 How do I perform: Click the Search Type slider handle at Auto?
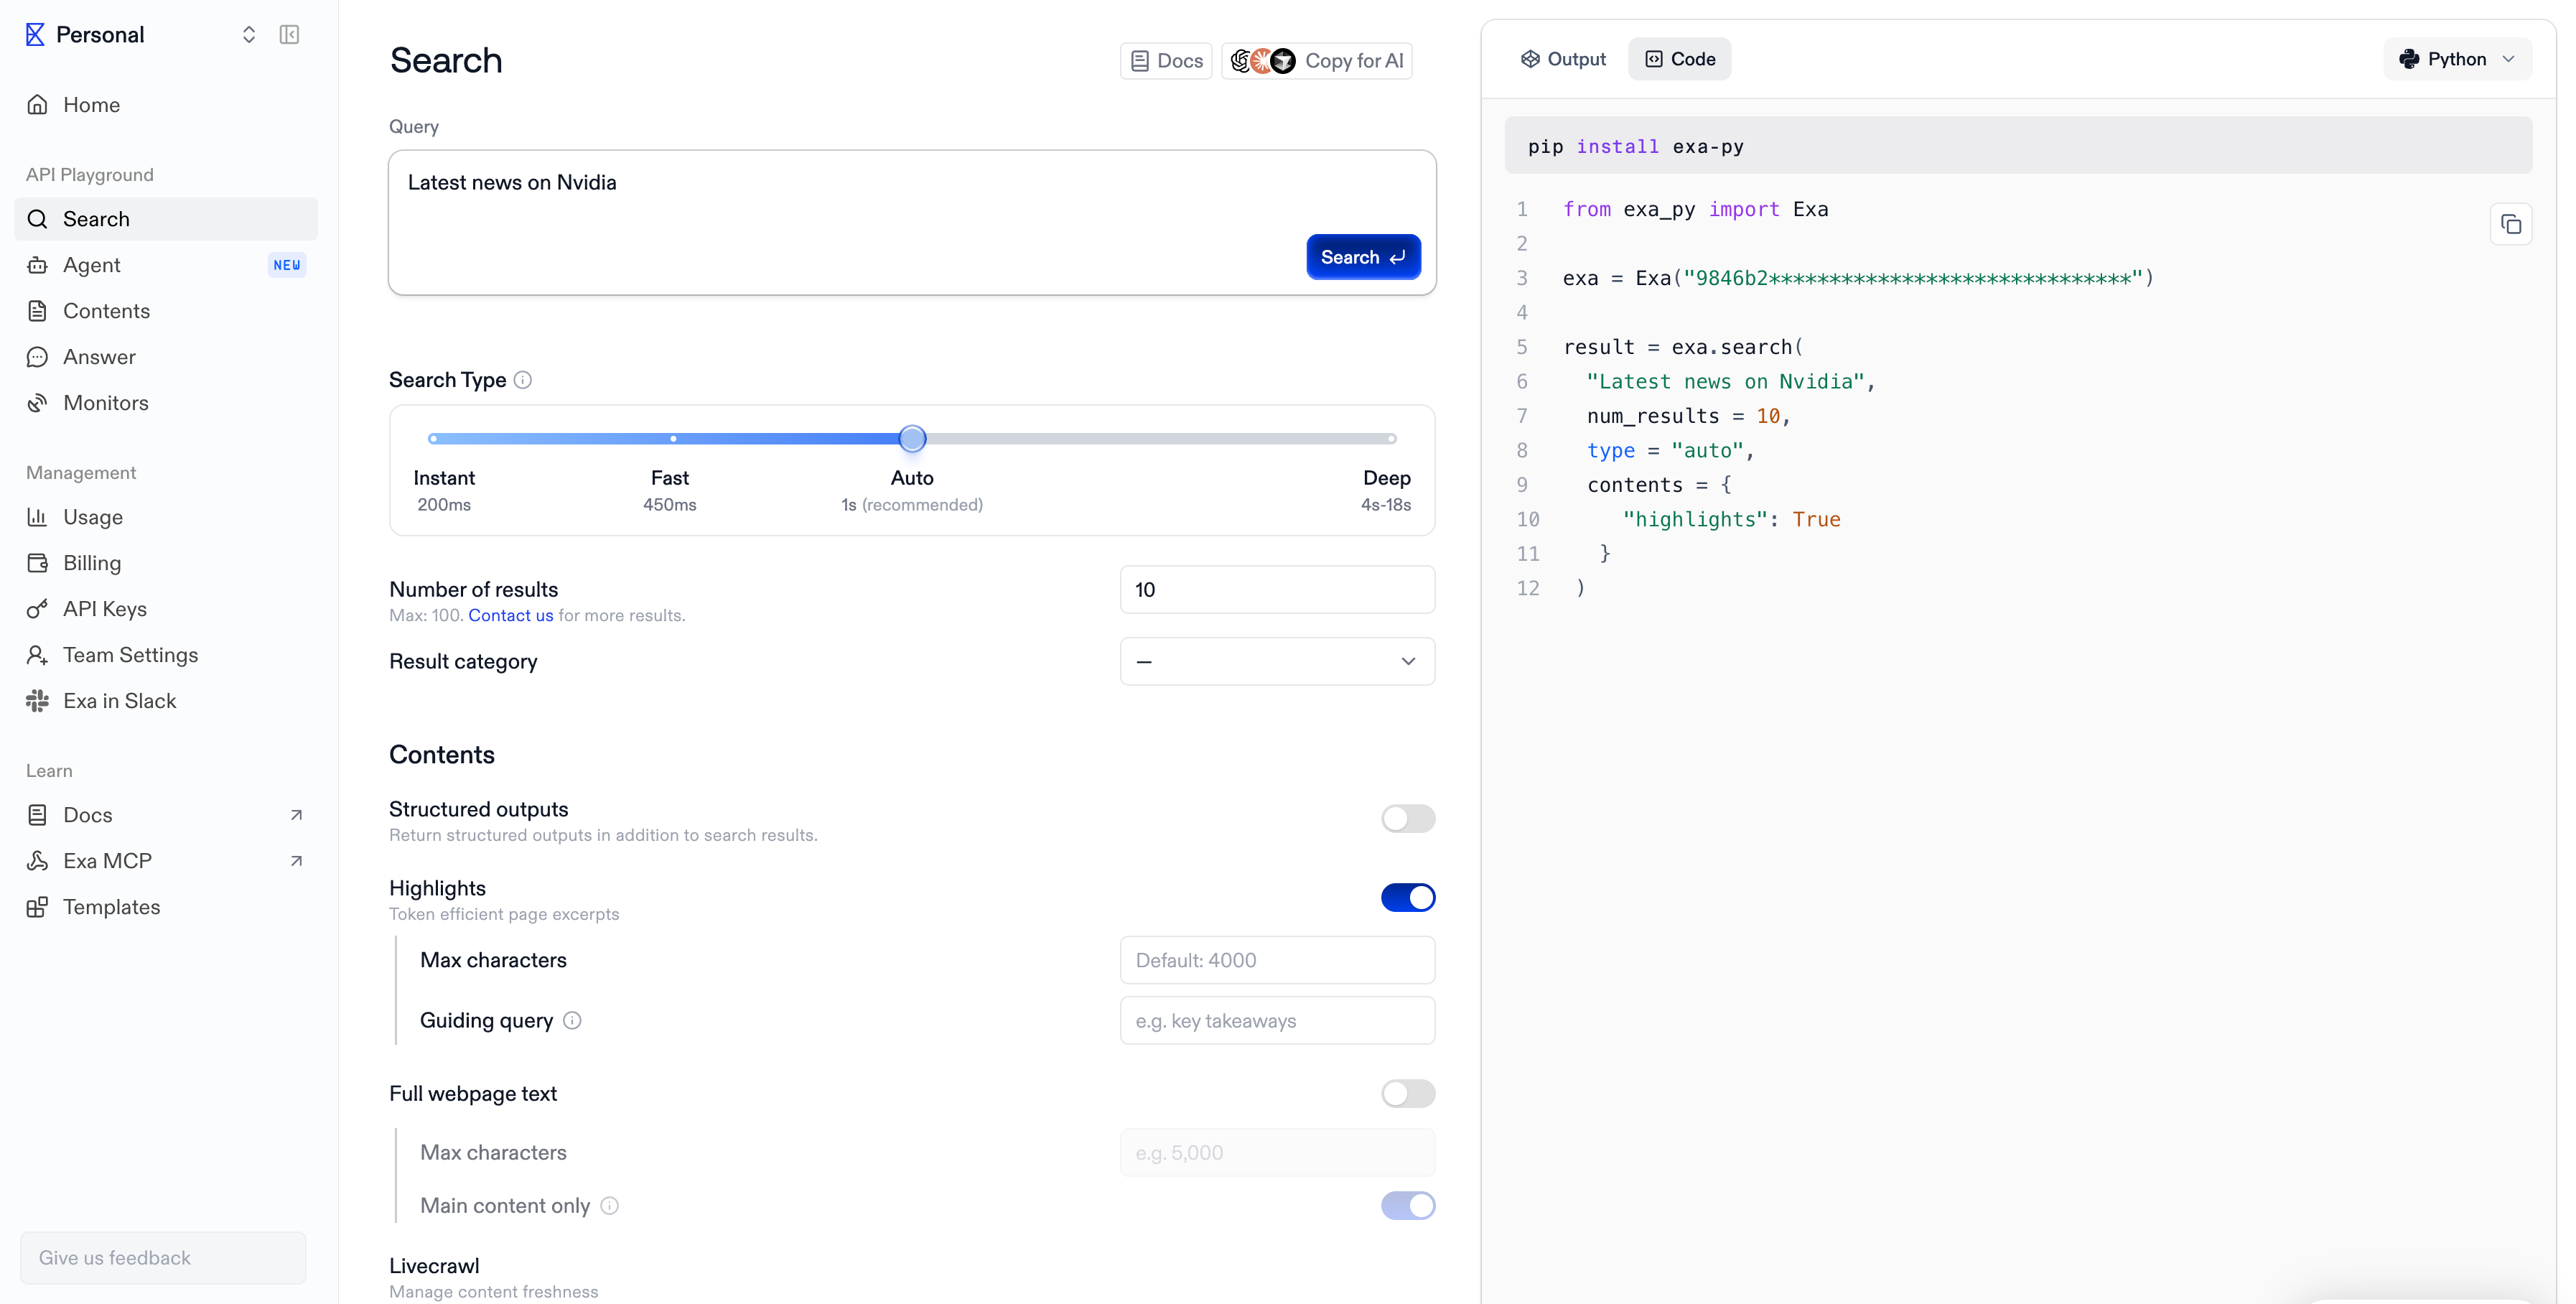(x=912, y=438)
